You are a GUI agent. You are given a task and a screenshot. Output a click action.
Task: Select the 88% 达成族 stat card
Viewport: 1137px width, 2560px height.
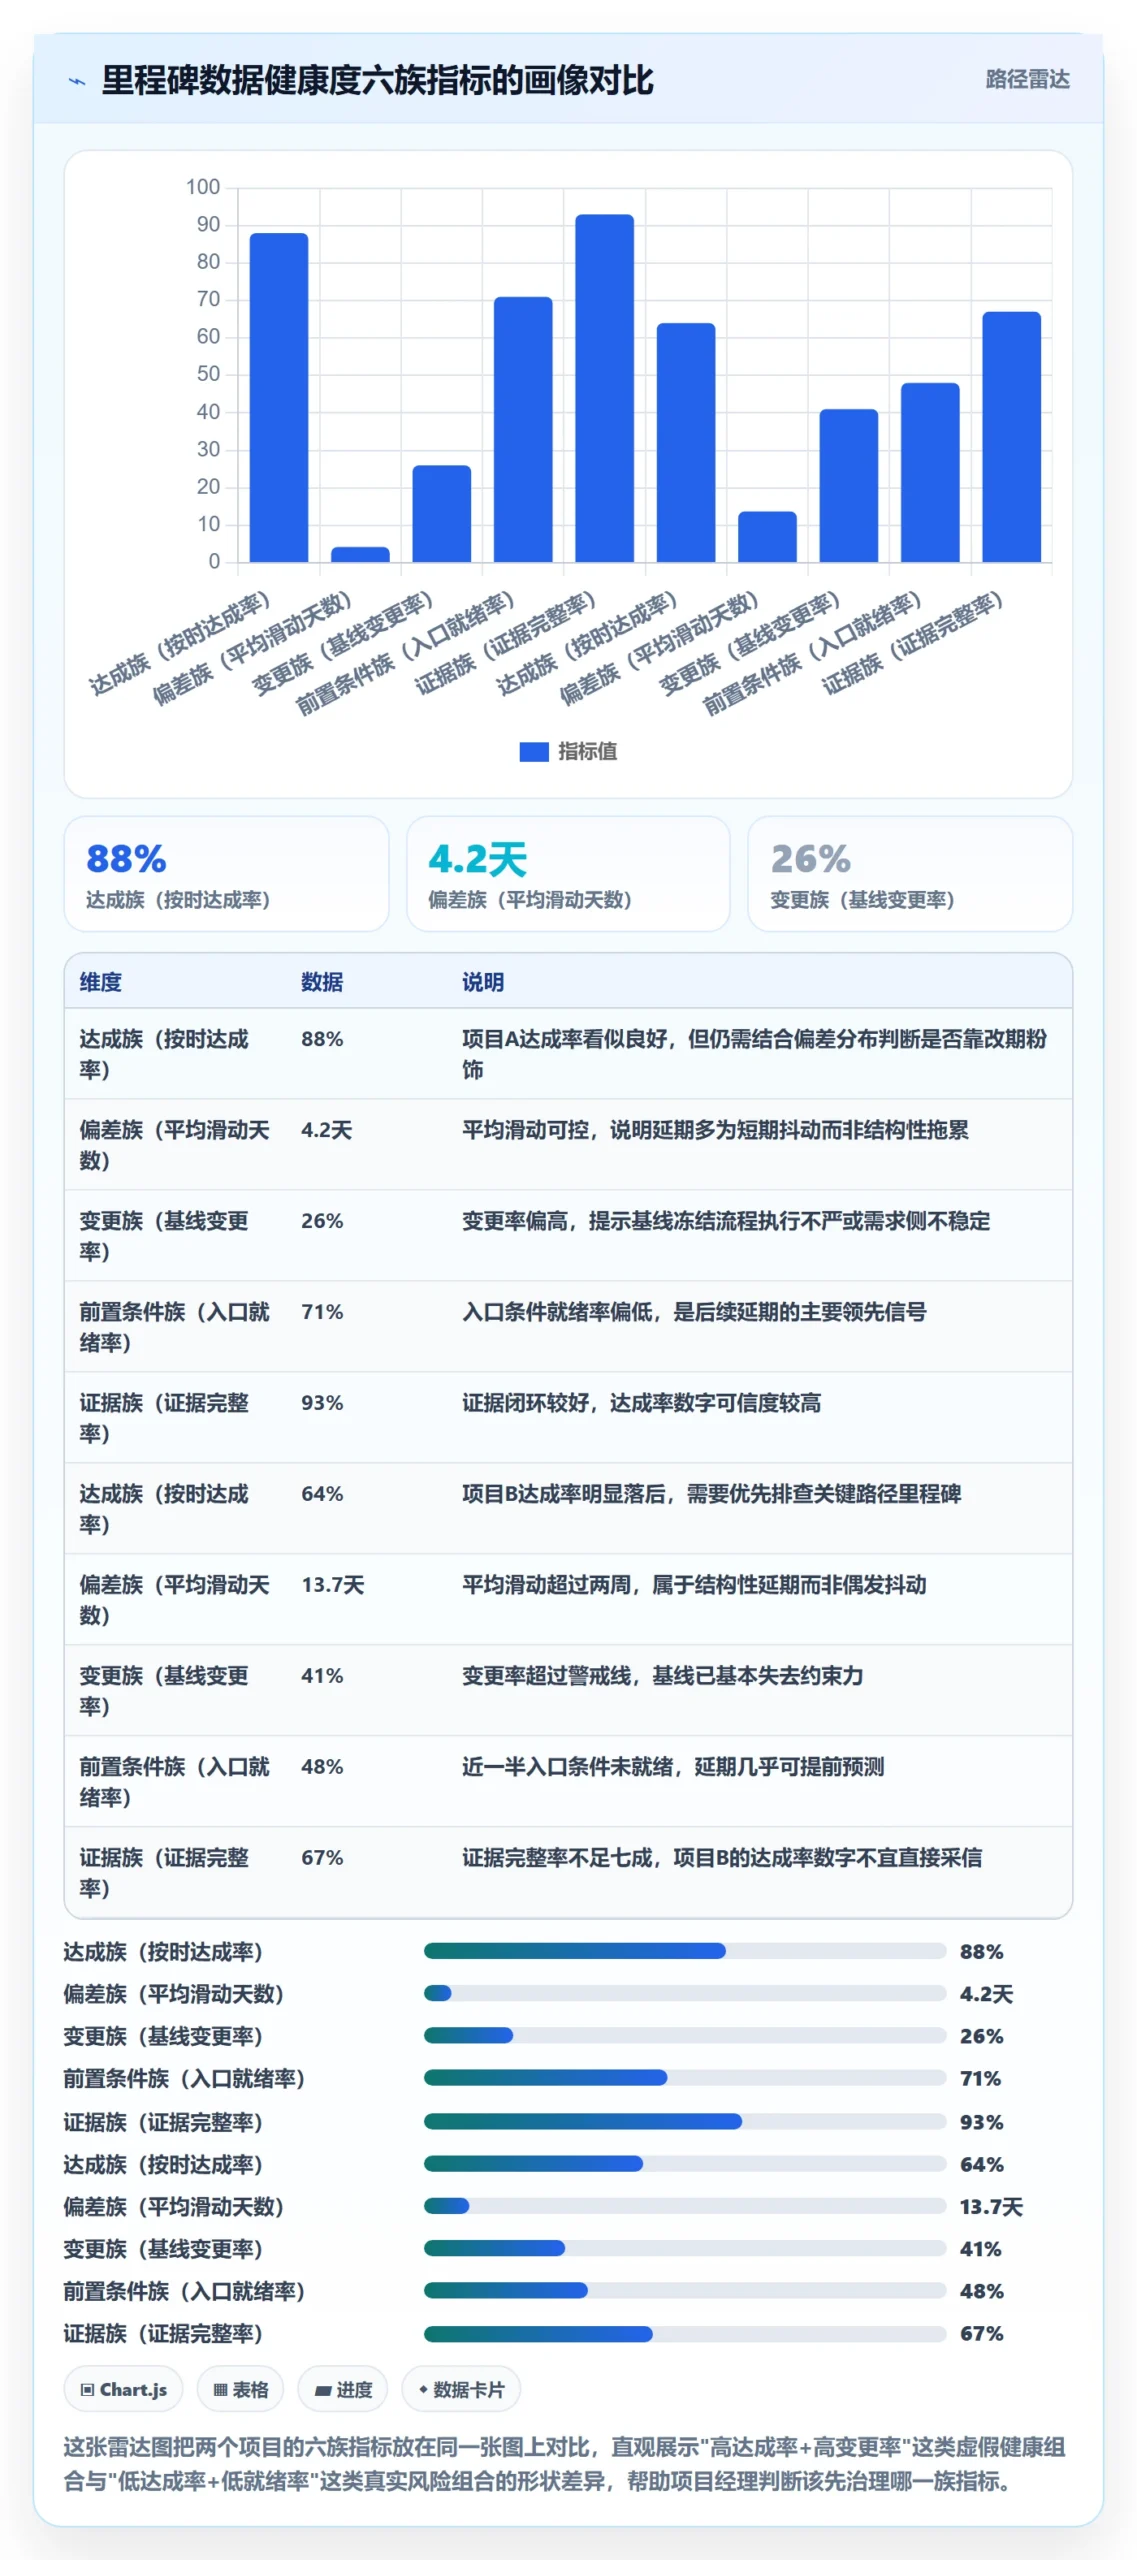click(226, 874)
